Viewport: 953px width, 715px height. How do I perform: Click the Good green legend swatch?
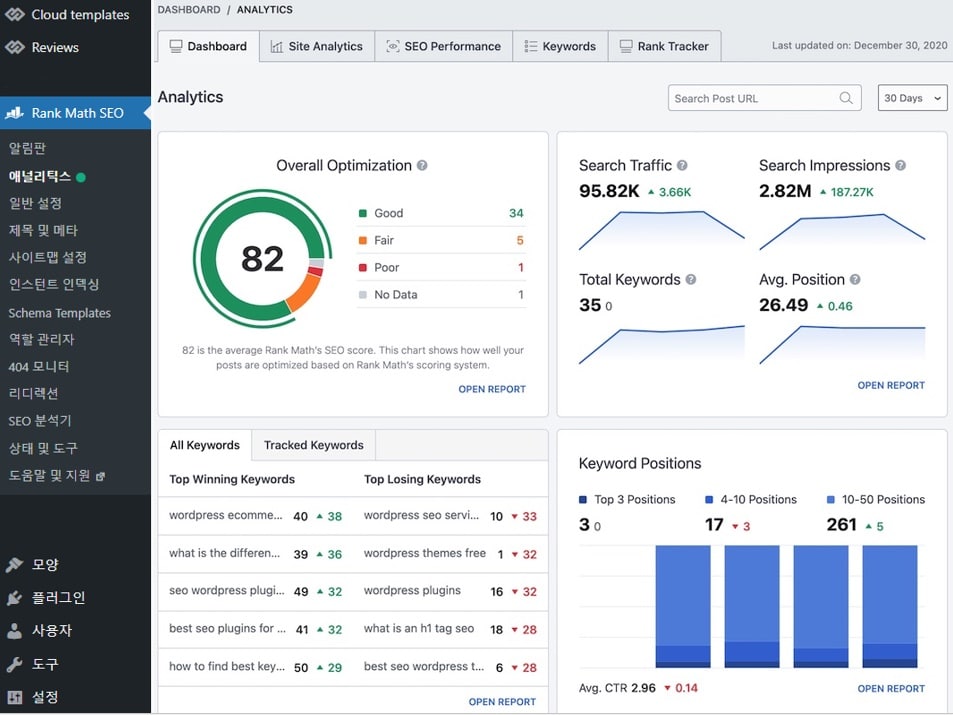363,213
